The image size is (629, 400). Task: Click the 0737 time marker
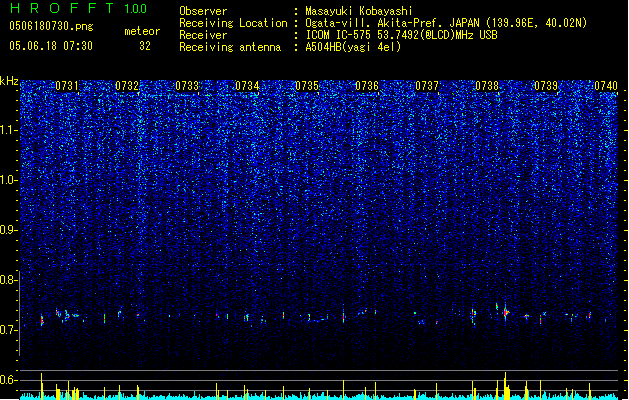[x=427, y=86]
